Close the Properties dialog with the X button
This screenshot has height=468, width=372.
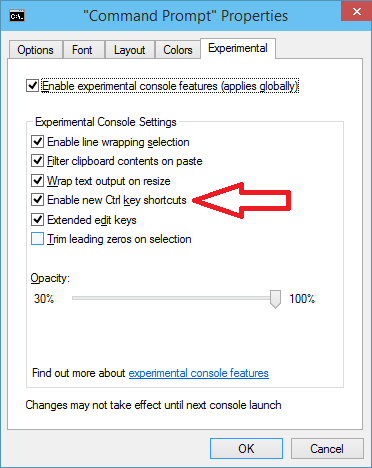357,12
